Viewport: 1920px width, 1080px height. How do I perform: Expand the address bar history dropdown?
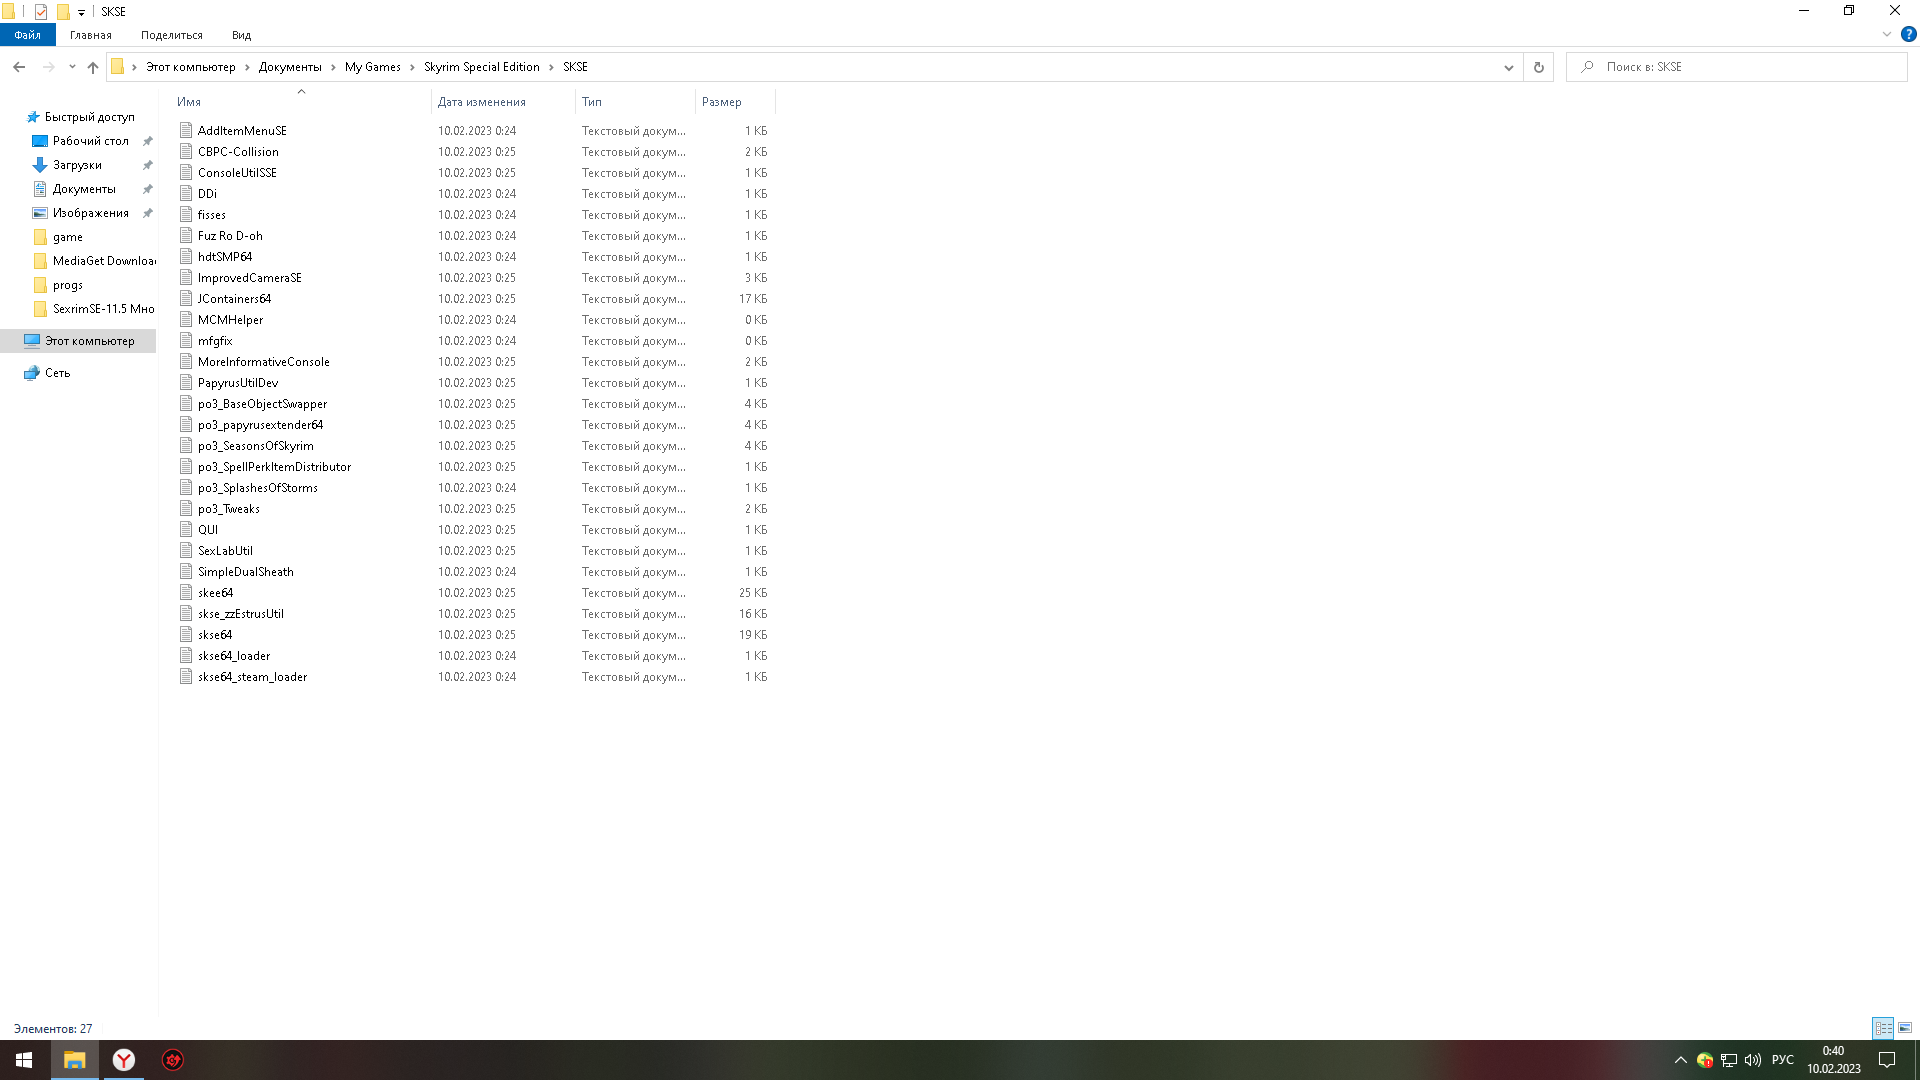point(1508,67)
